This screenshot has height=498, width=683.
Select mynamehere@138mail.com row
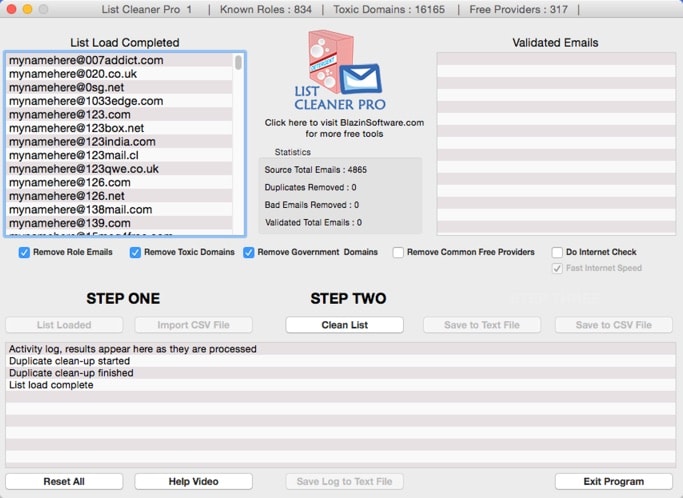pos(120,210)
